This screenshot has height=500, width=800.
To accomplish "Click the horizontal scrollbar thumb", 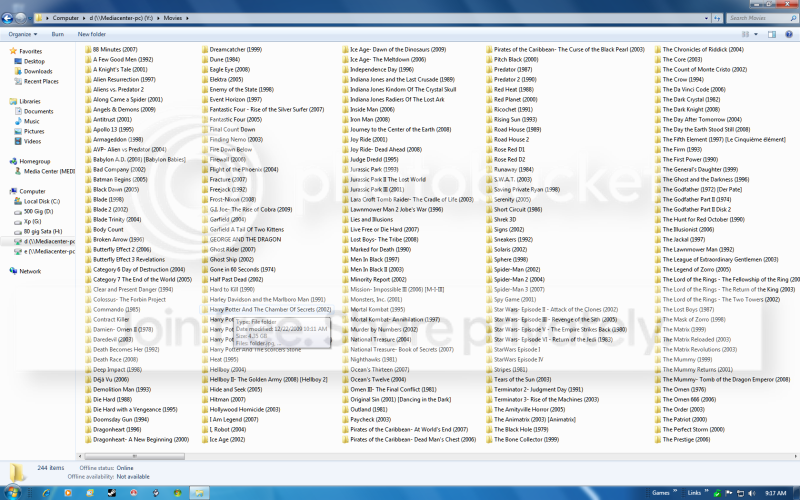I will click(x=134, y=456).
